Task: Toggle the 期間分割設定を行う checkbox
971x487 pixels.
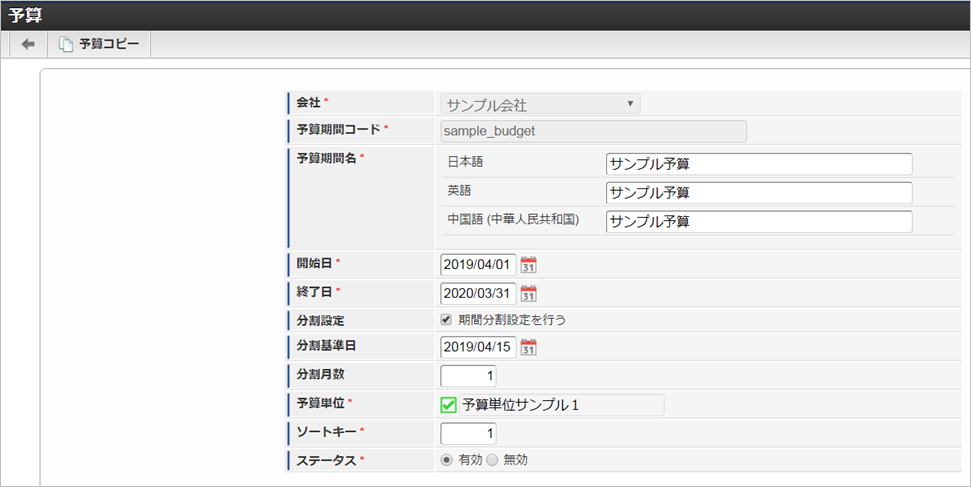Action: 445,320
